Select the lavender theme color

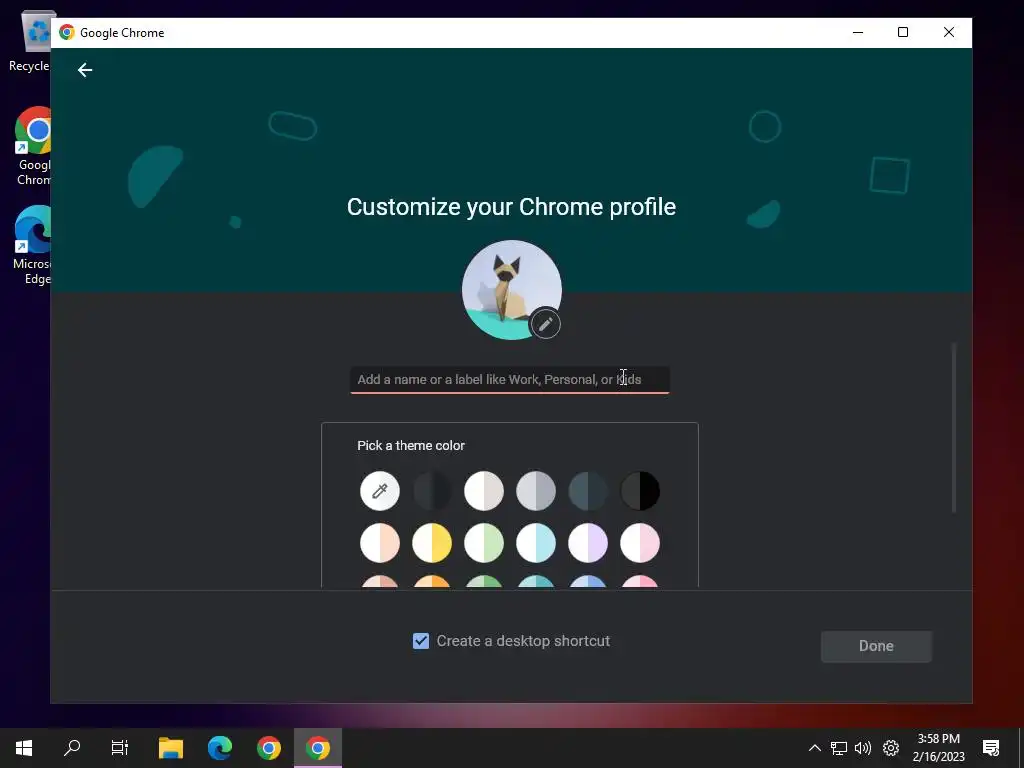pyautogui.click(x=588, y=543)
